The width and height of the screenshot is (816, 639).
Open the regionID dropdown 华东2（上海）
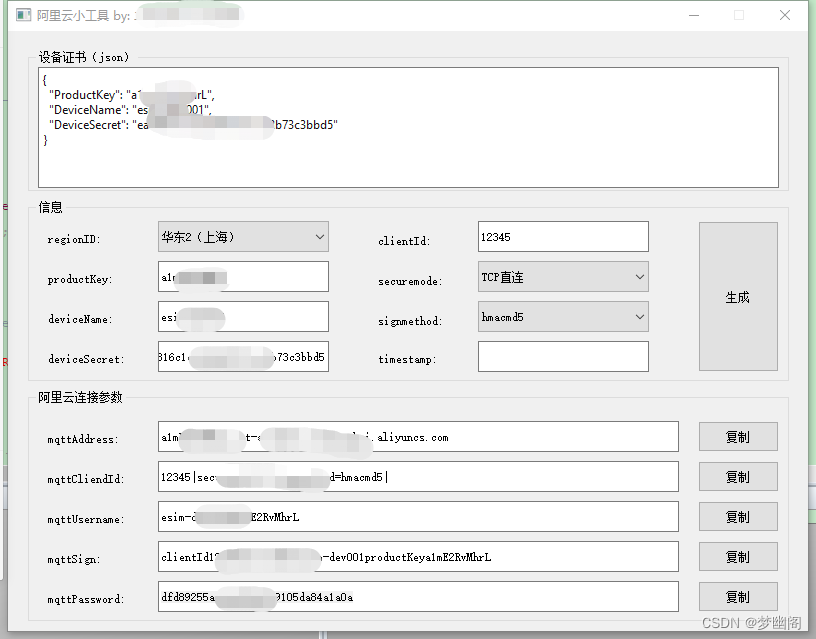pos(243,237)
